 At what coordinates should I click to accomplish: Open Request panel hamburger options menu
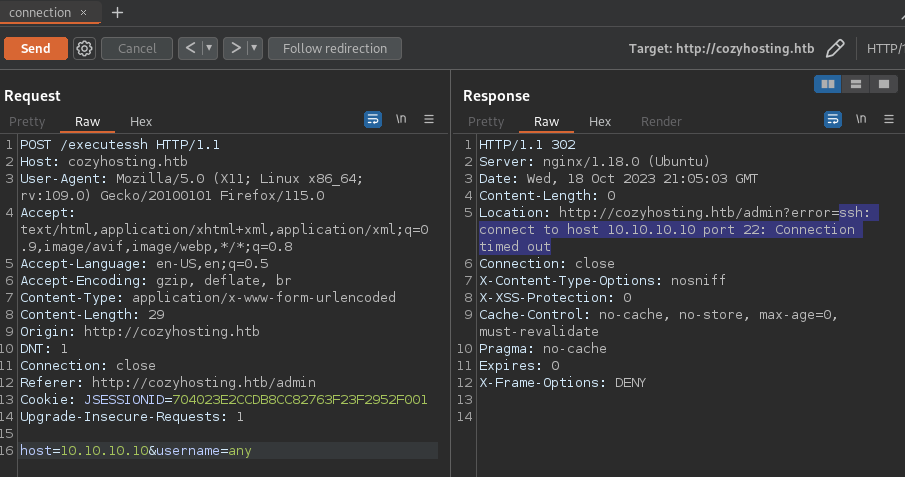coord(429,119)
